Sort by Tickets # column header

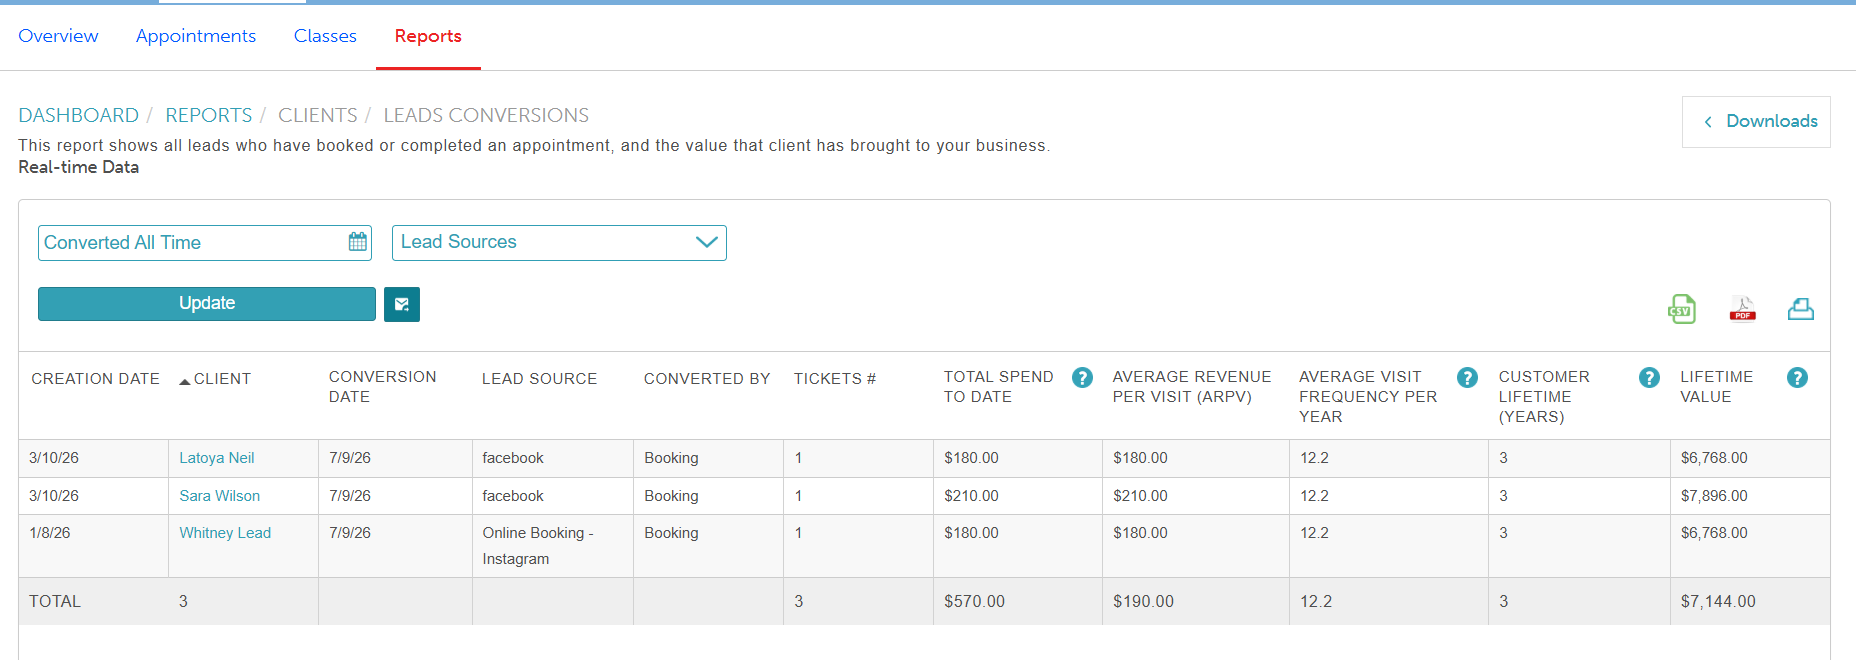pos(835,379)
